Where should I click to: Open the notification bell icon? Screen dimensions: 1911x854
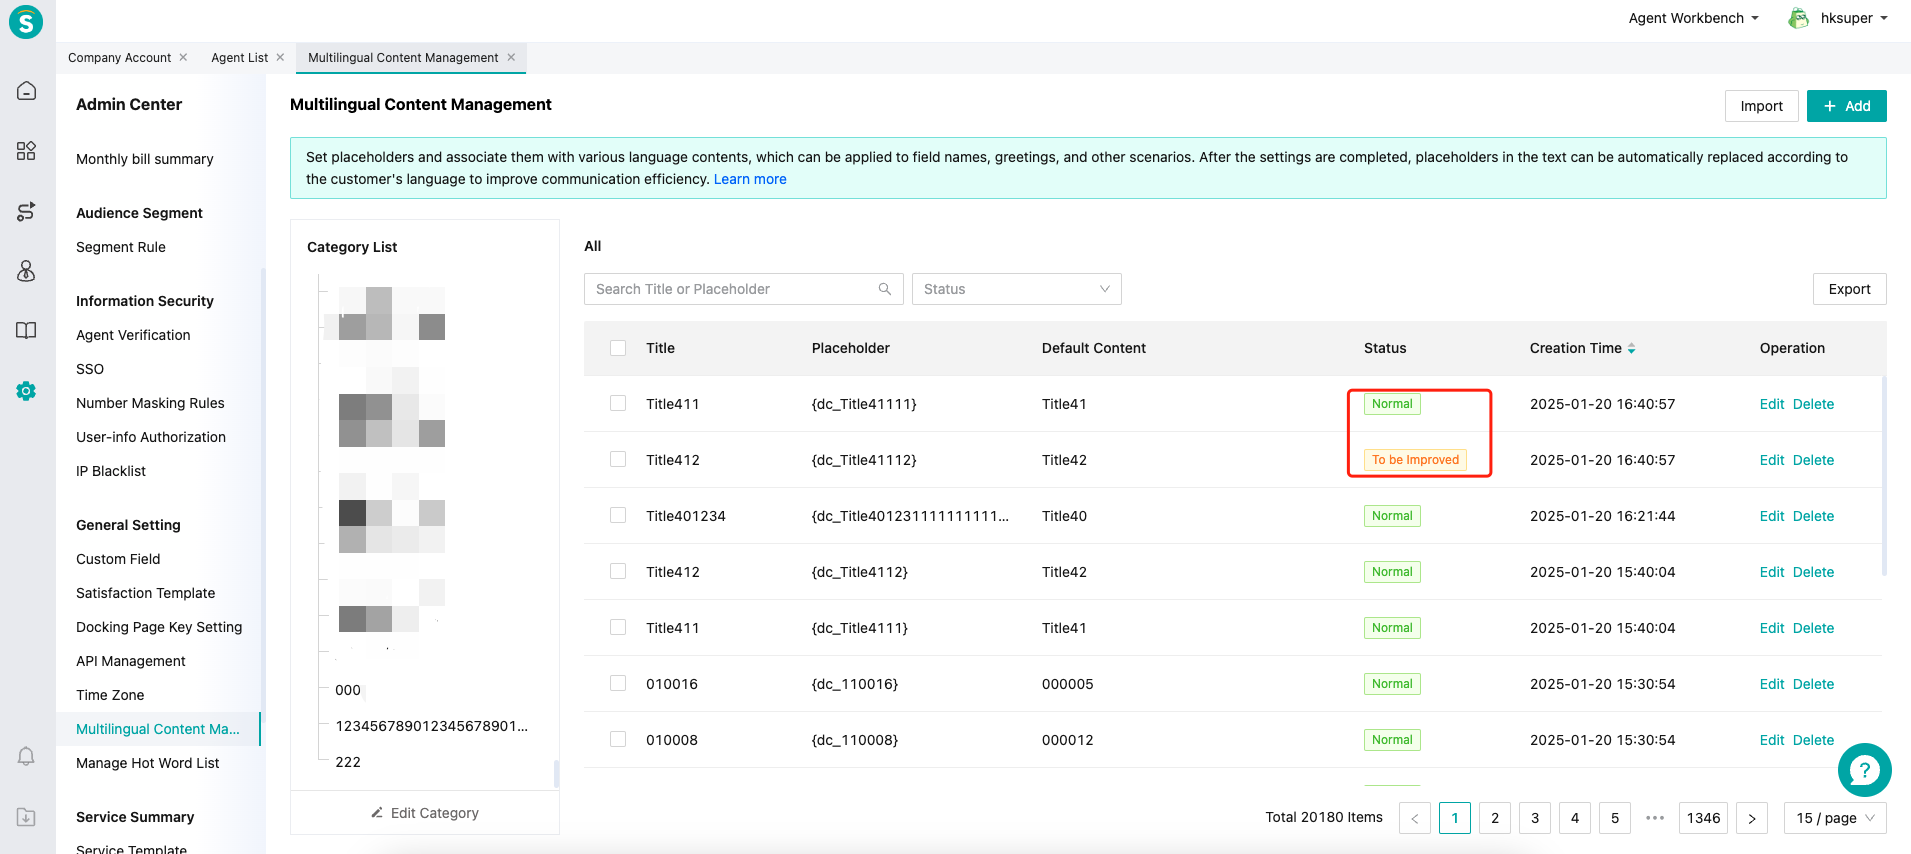click(x=27, y=756)
